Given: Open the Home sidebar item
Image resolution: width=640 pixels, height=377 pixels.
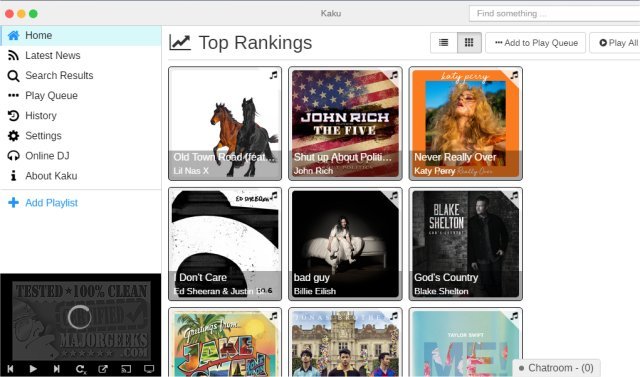Looking at the screenshot, I should (x=80, y=35).
